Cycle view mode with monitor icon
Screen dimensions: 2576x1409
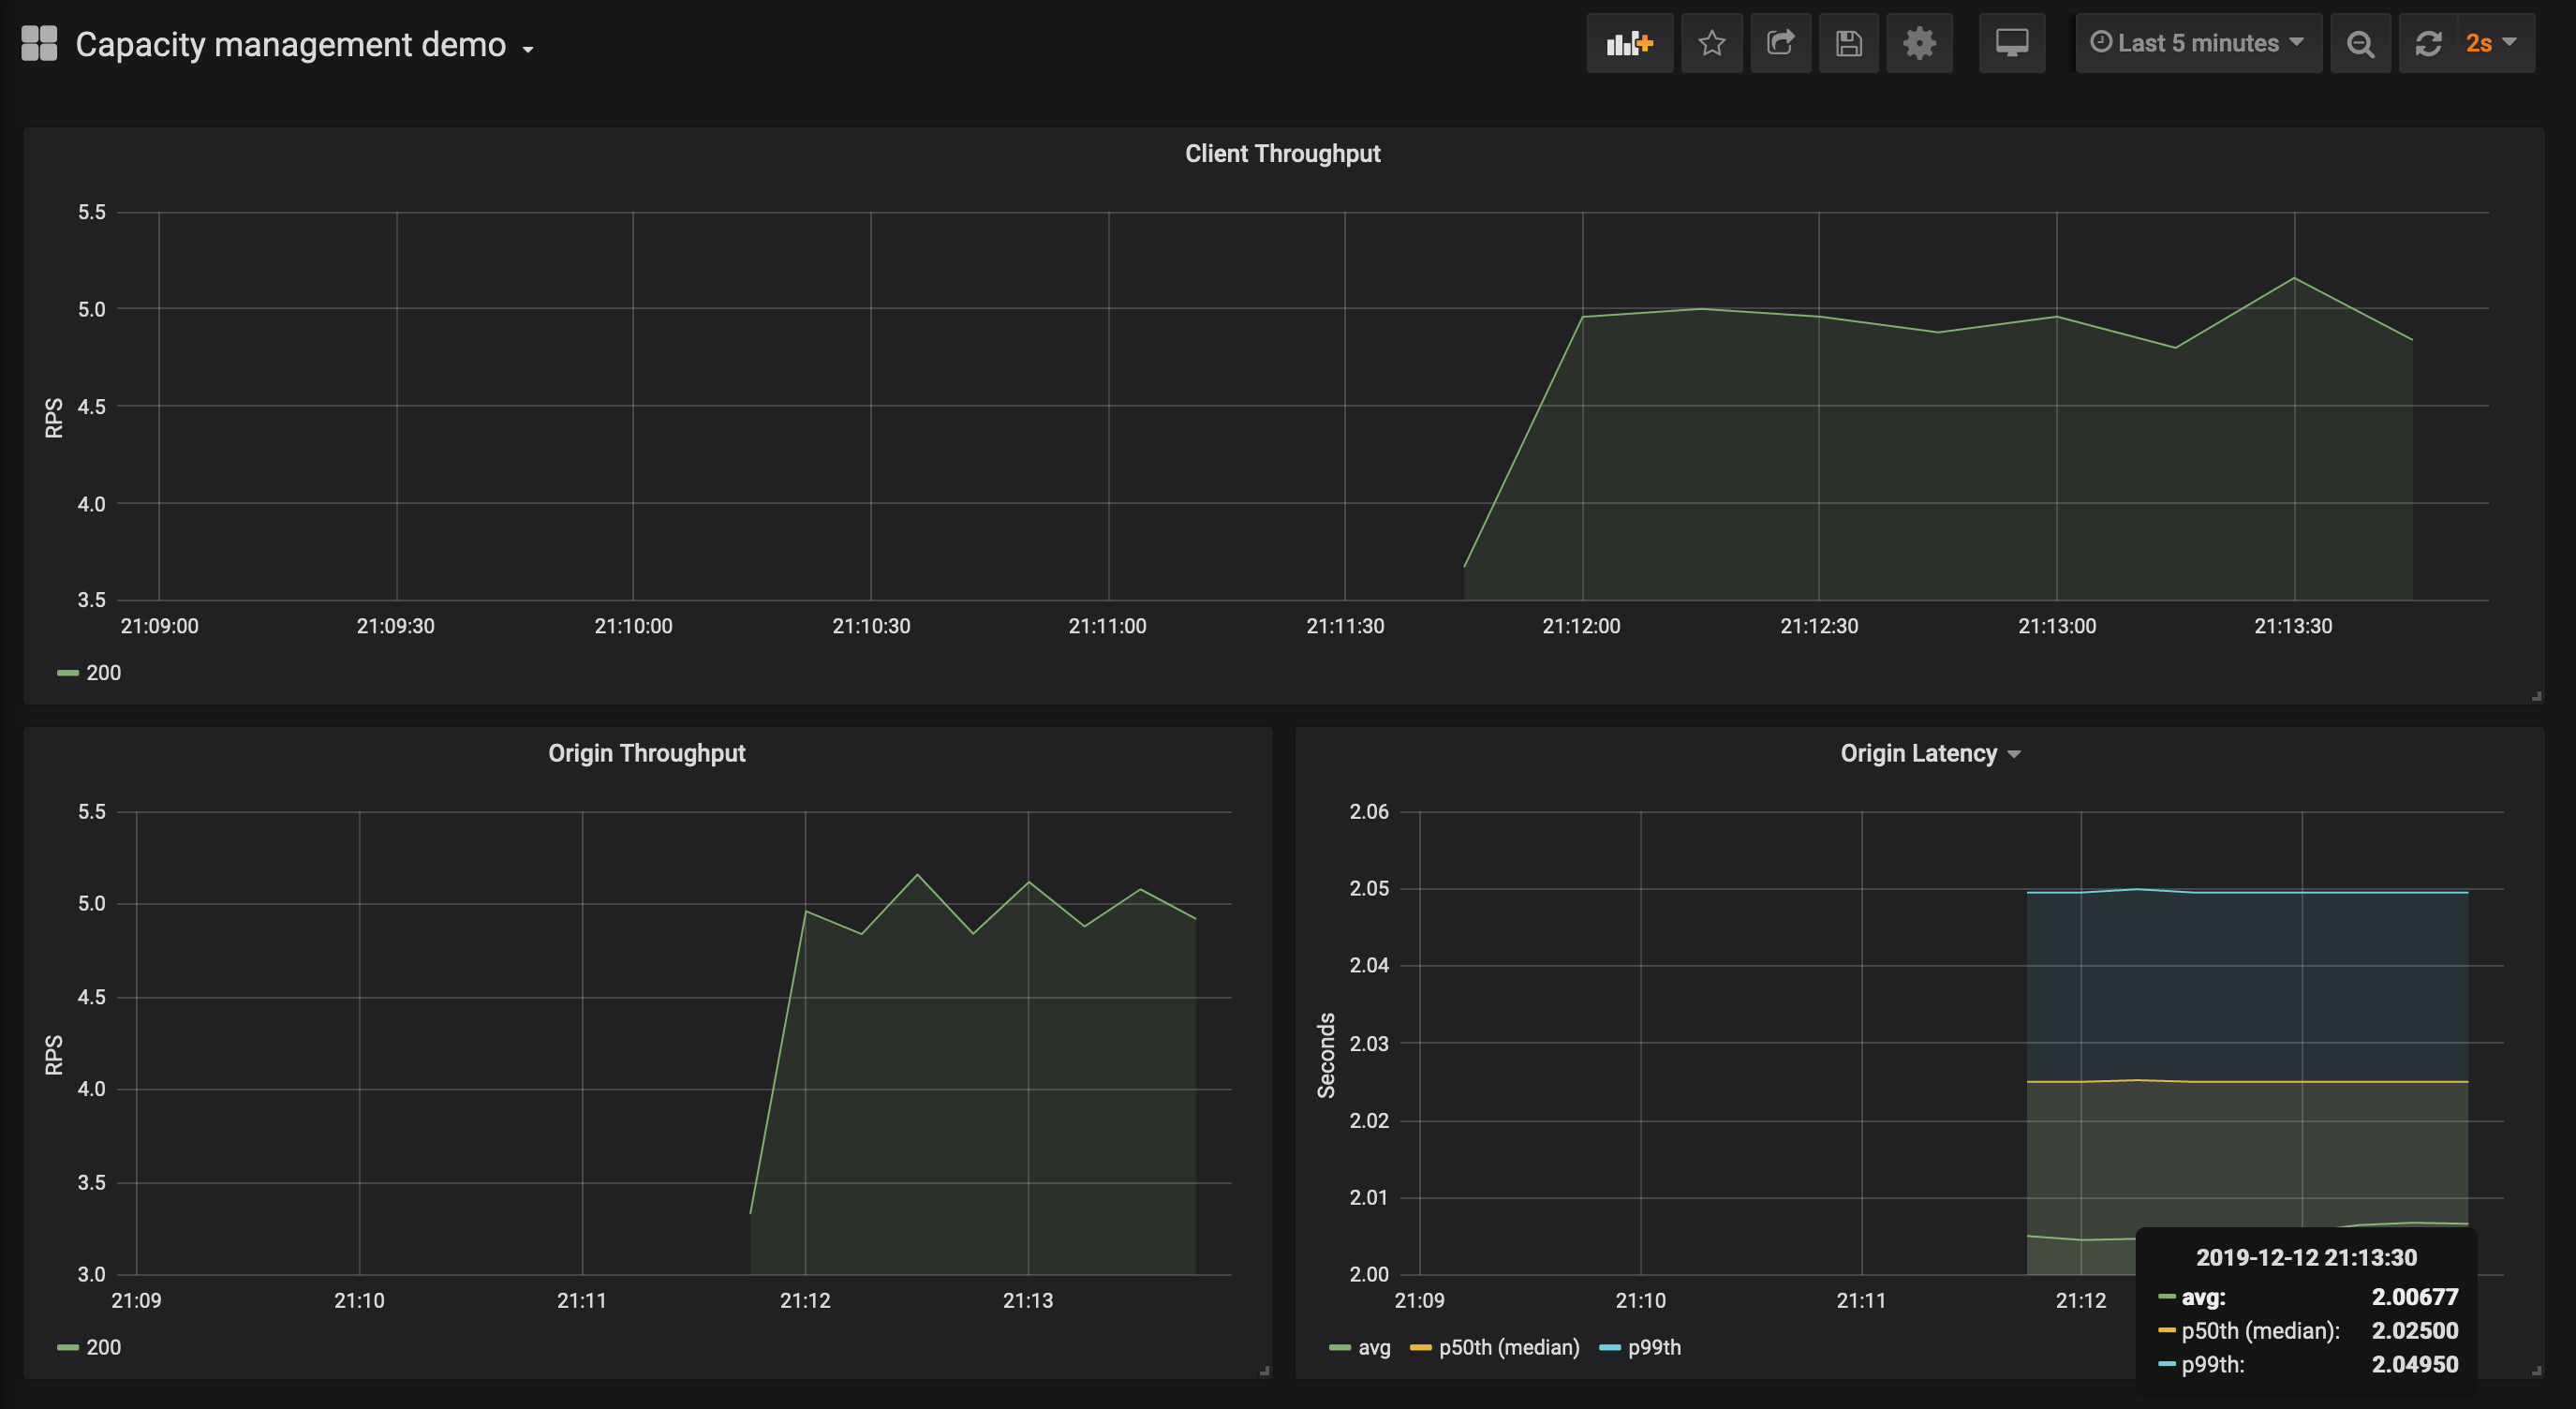pos(2011,43)
